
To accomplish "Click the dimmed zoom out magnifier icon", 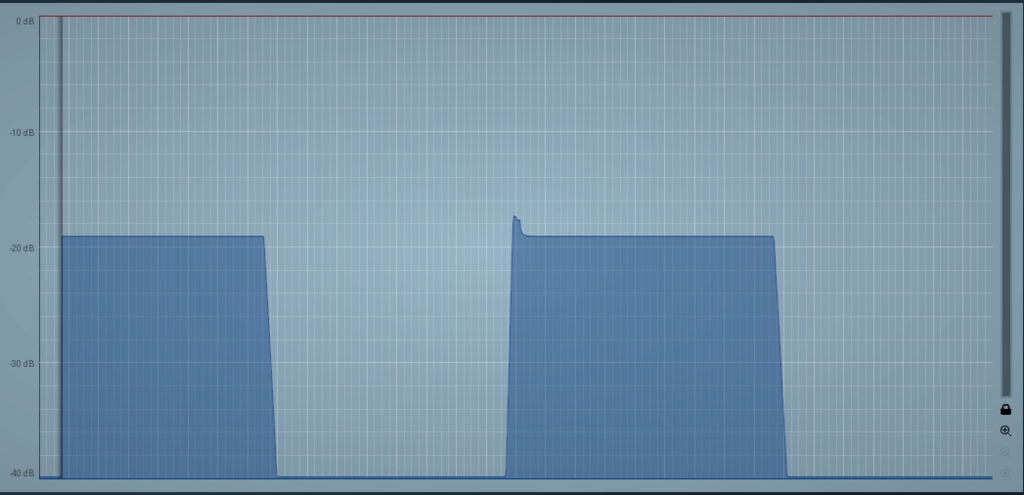I will point(1006,453).
